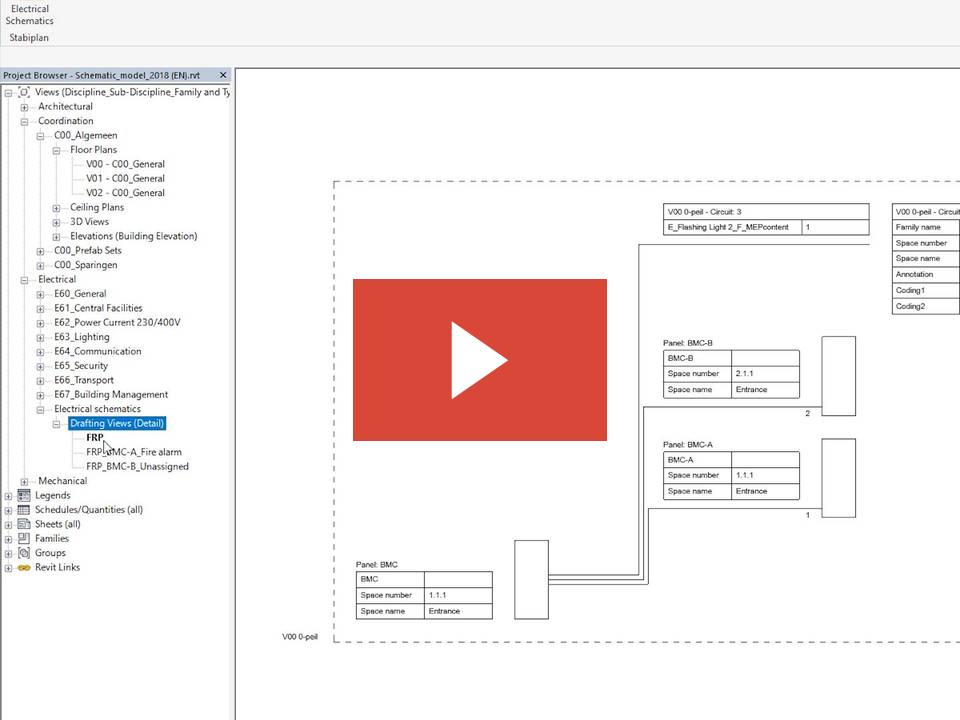Expand the C00_Prefab Sets node
960x720 pixels.
coord(40,251)
